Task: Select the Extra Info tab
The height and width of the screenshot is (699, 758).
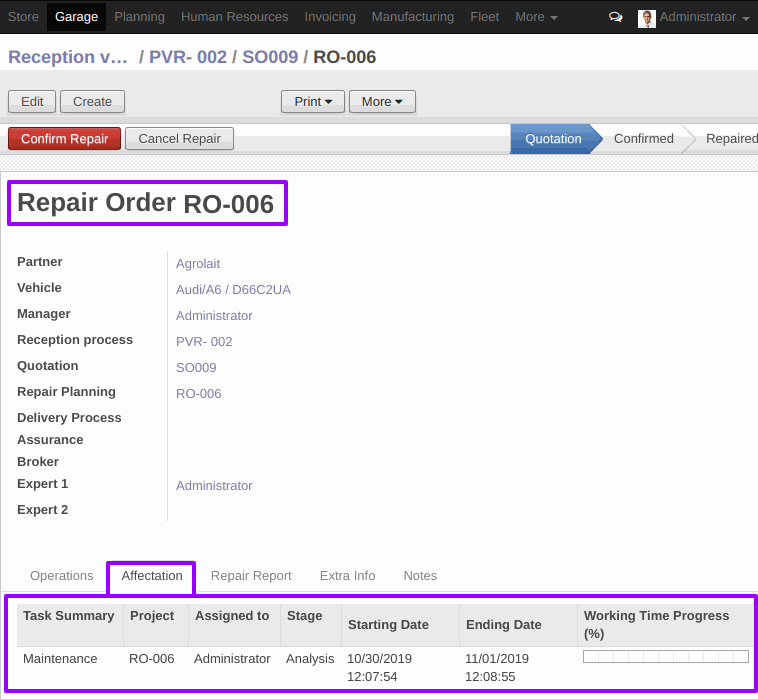Action: 347,576
